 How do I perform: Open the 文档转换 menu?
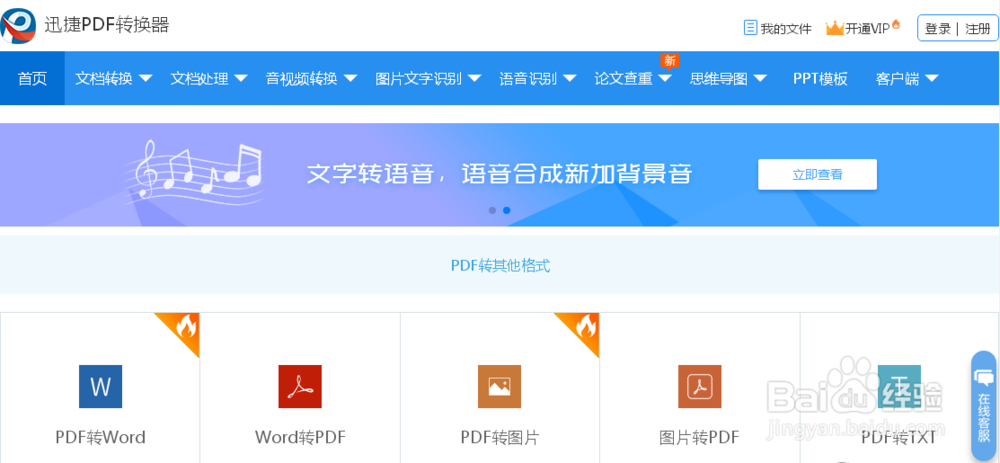[104, 78]
